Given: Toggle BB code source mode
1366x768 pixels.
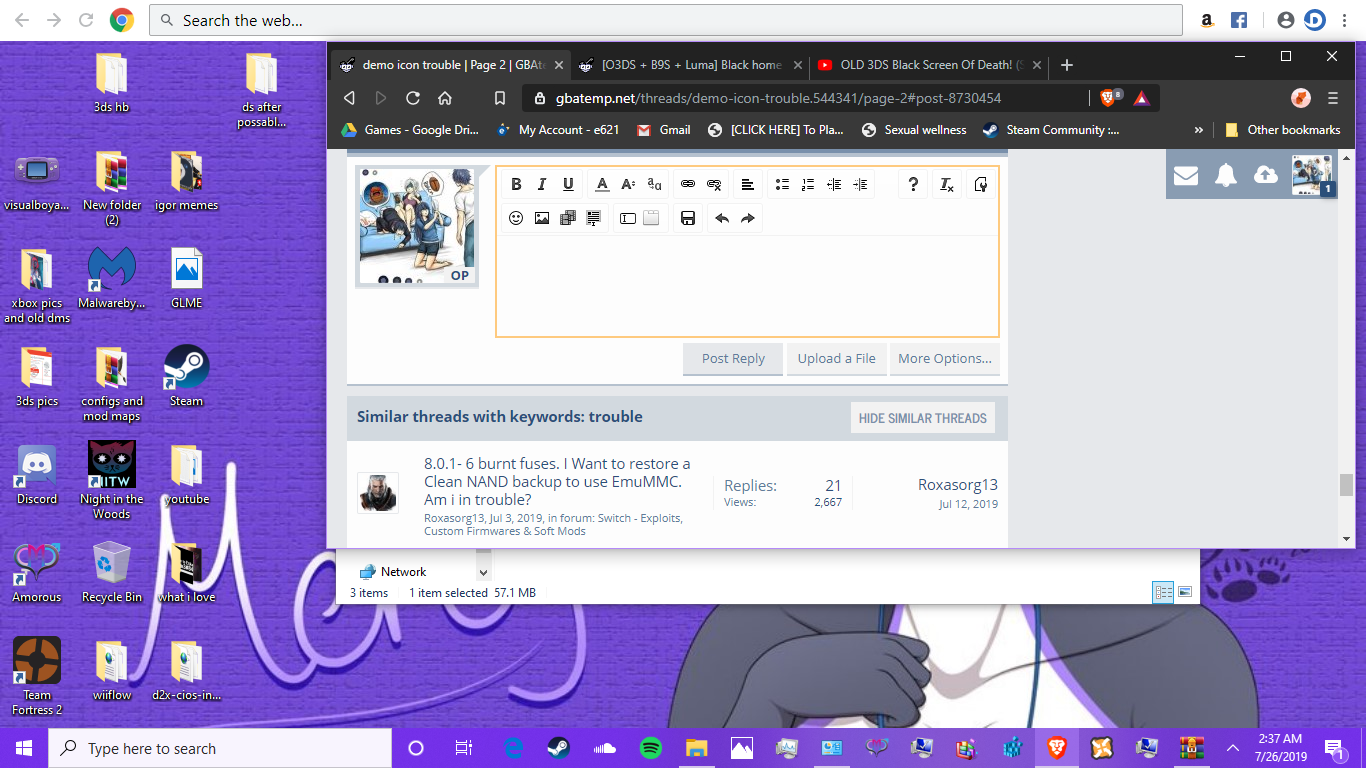Looking at the screenshot, I should coord(980,184).
